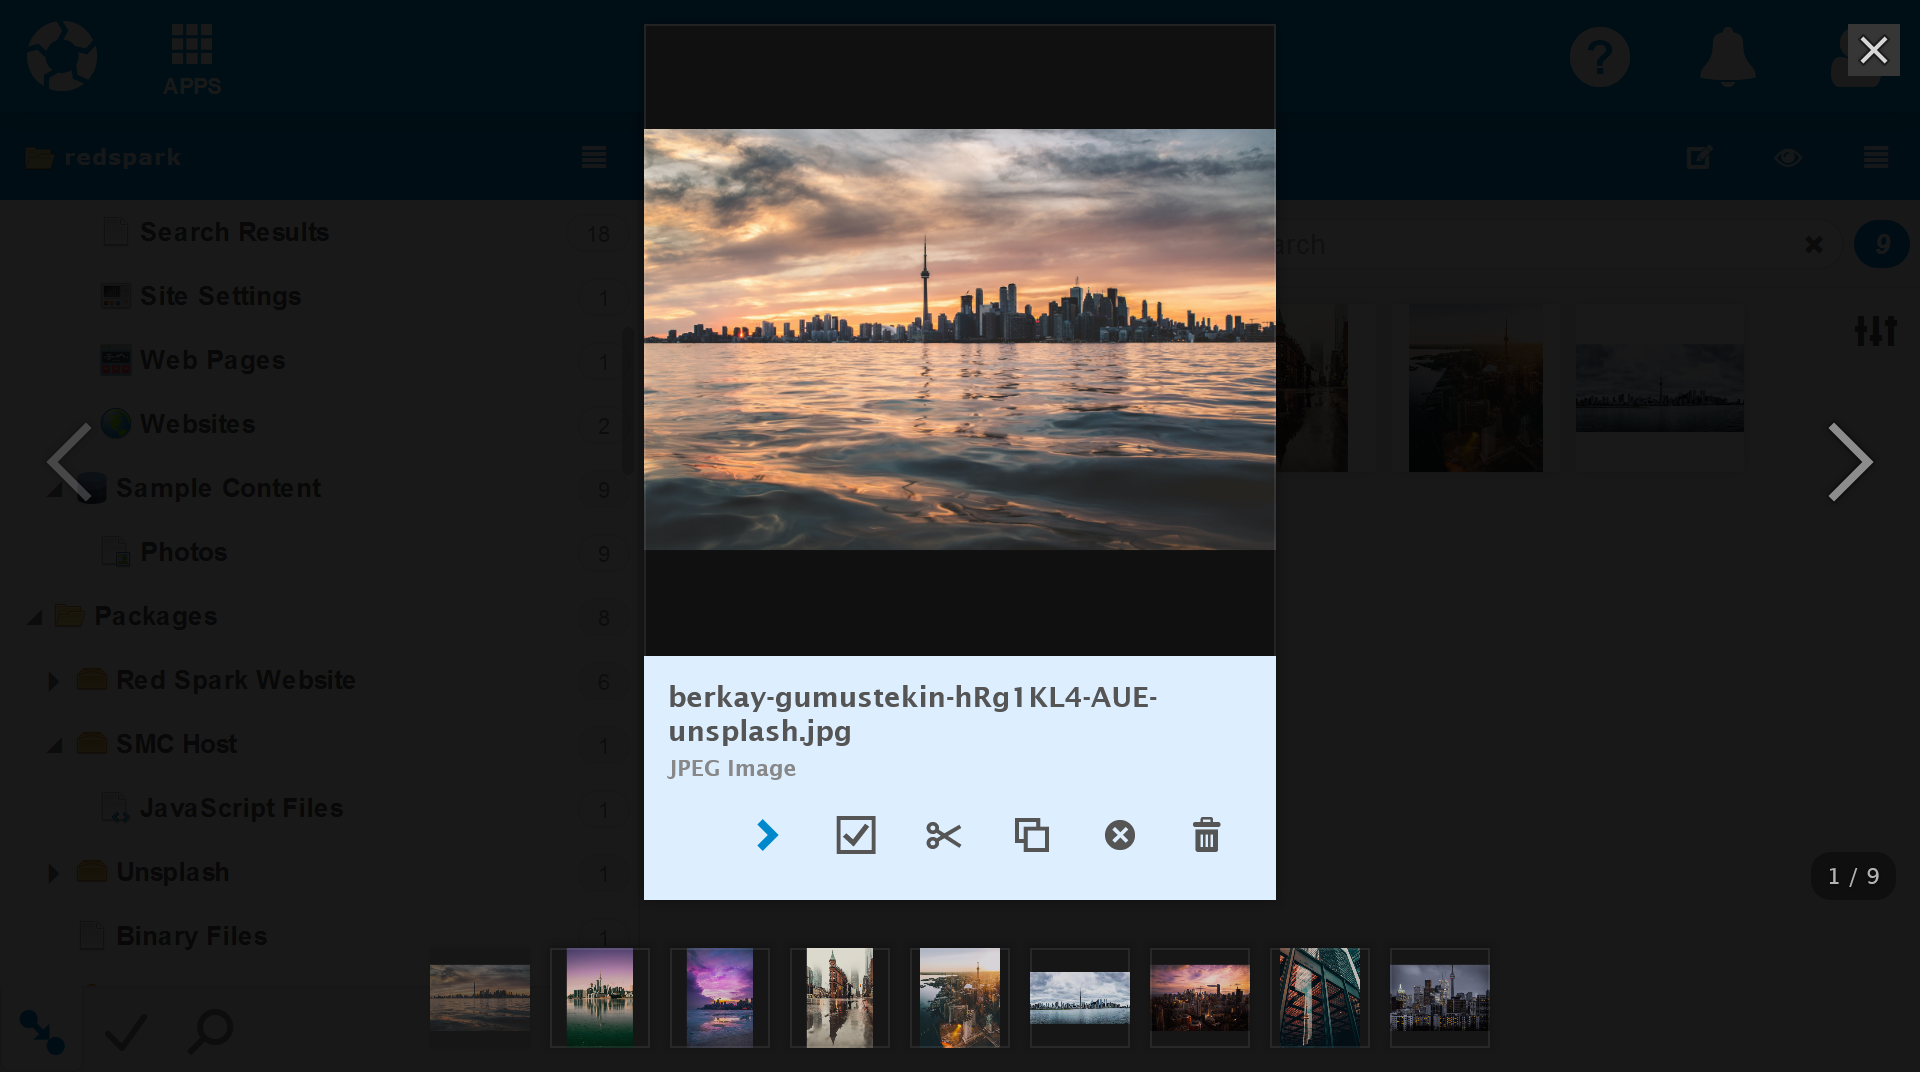Toggle the select checkbox for this image
Screen dimensions: 1920x1072
click(855, 835)
